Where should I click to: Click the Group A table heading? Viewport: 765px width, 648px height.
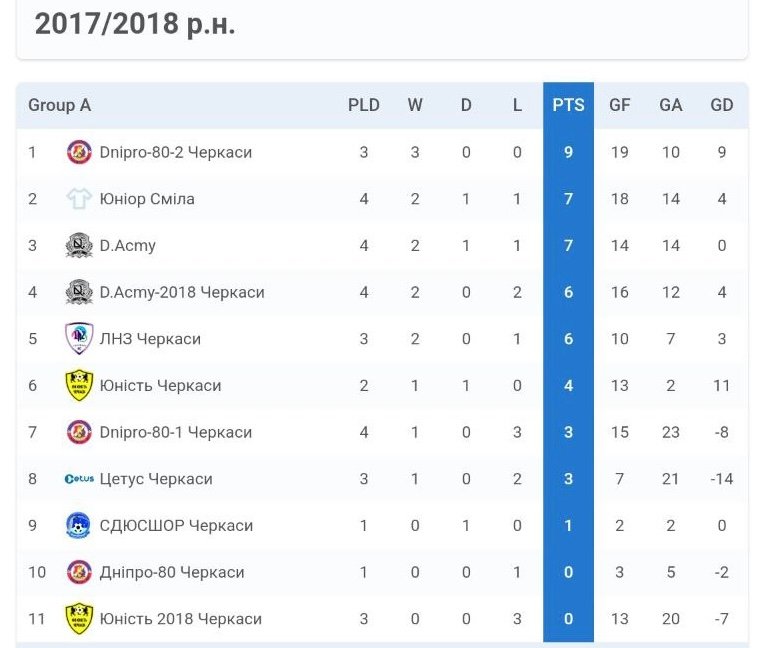pos(60,105)
